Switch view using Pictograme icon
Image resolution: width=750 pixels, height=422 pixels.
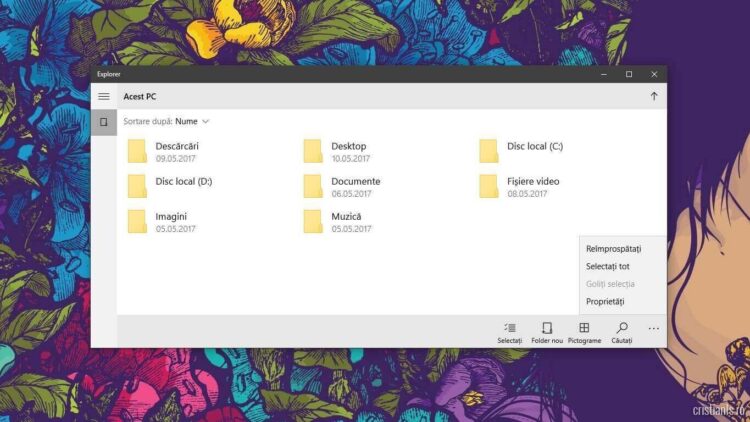click(584, 328)
